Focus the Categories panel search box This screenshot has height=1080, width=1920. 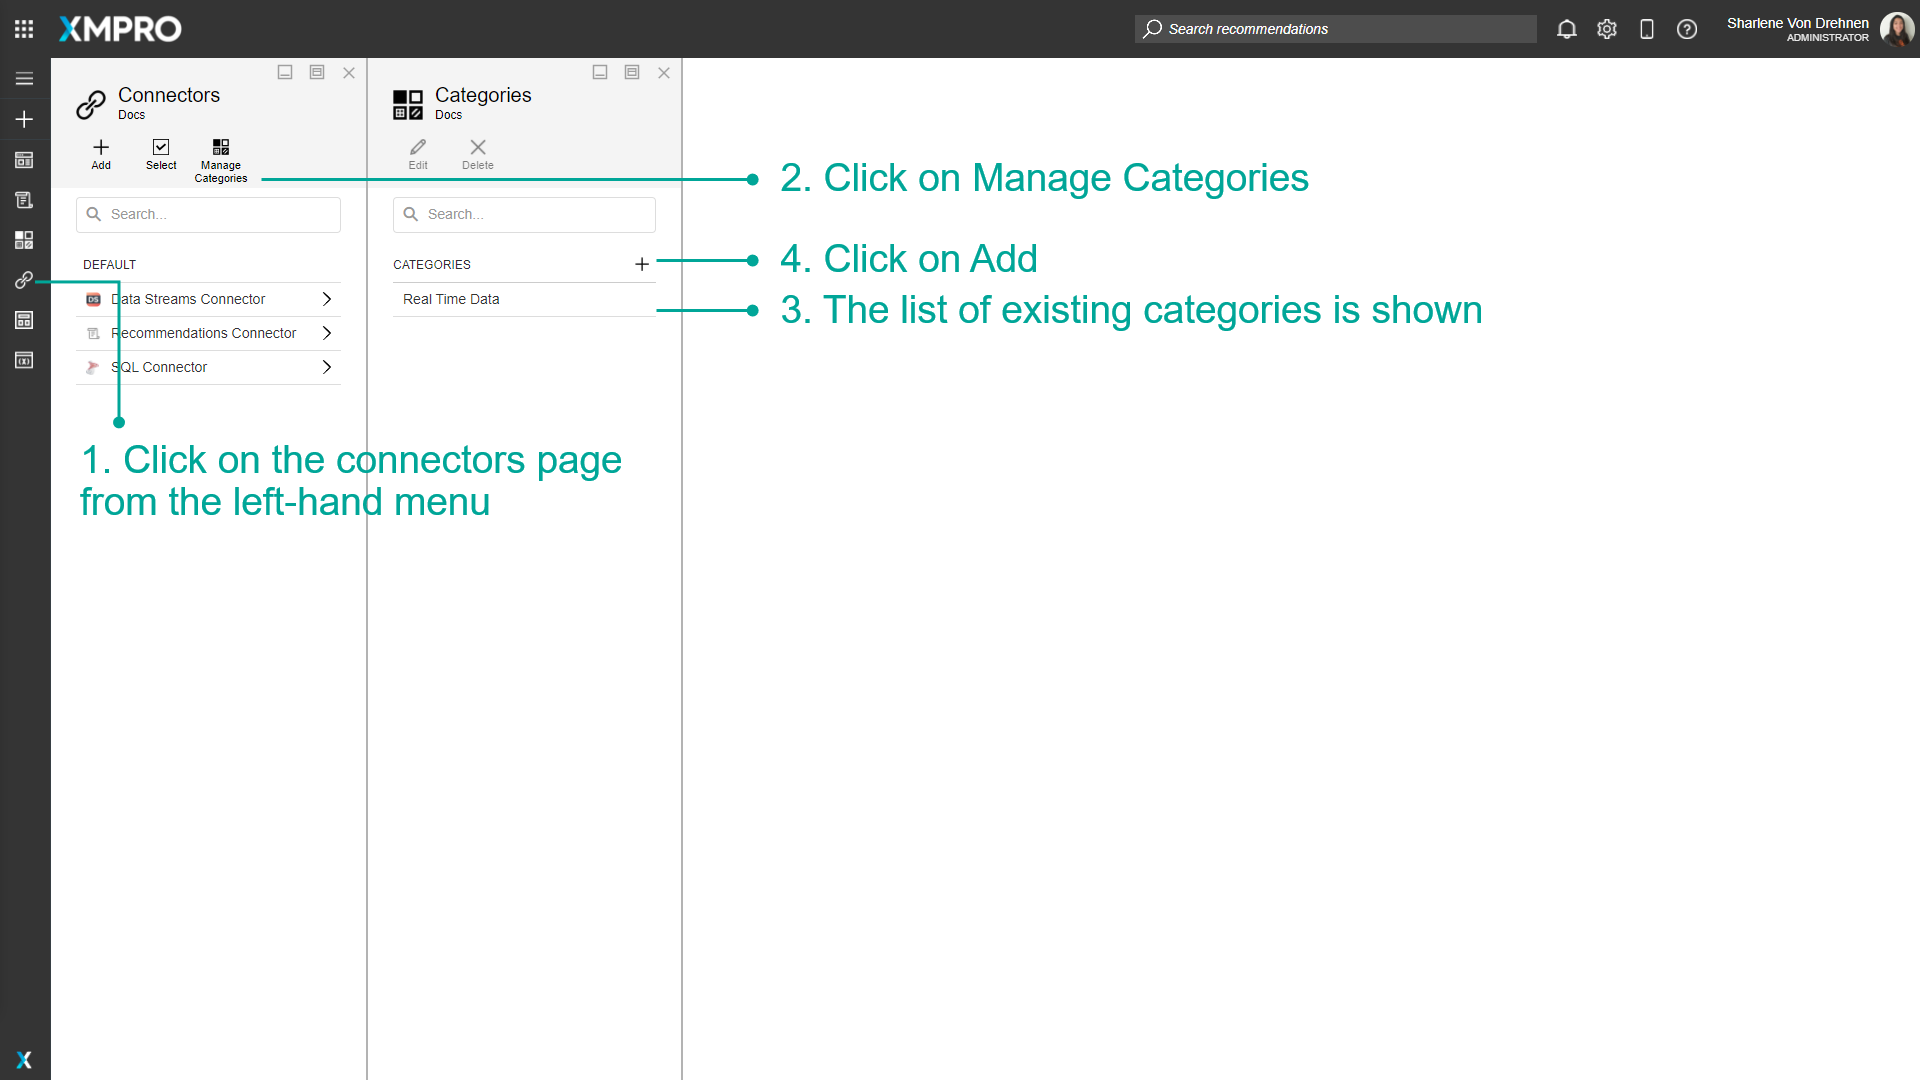[524, 215]
